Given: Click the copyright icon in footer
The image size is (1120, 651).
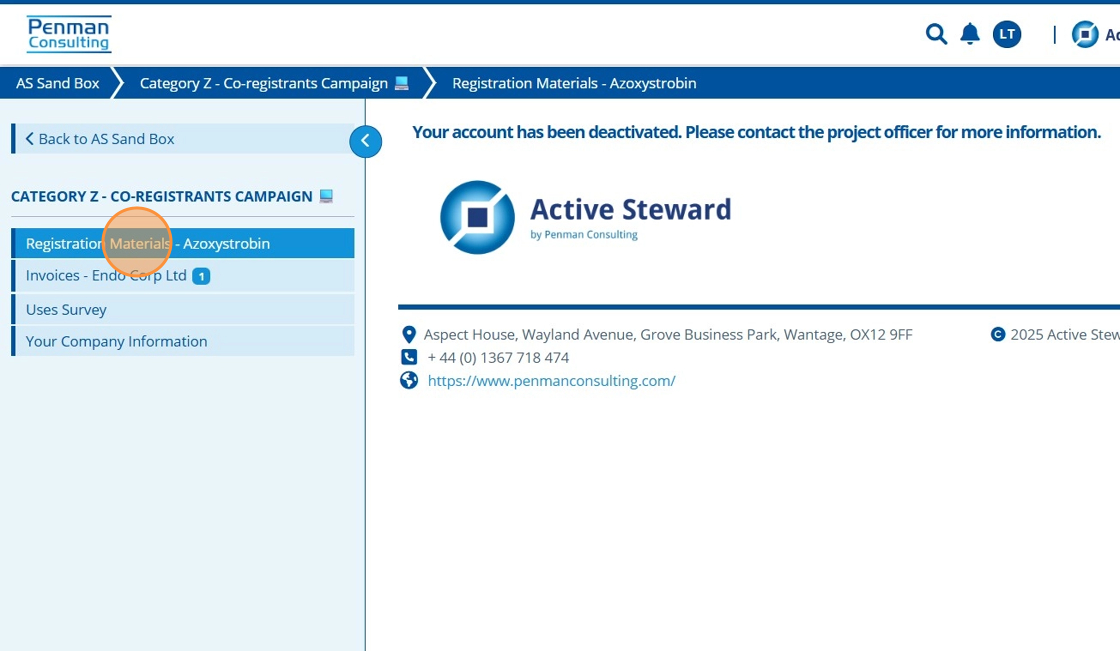Looking at the screenshot, I should (998, 334).
